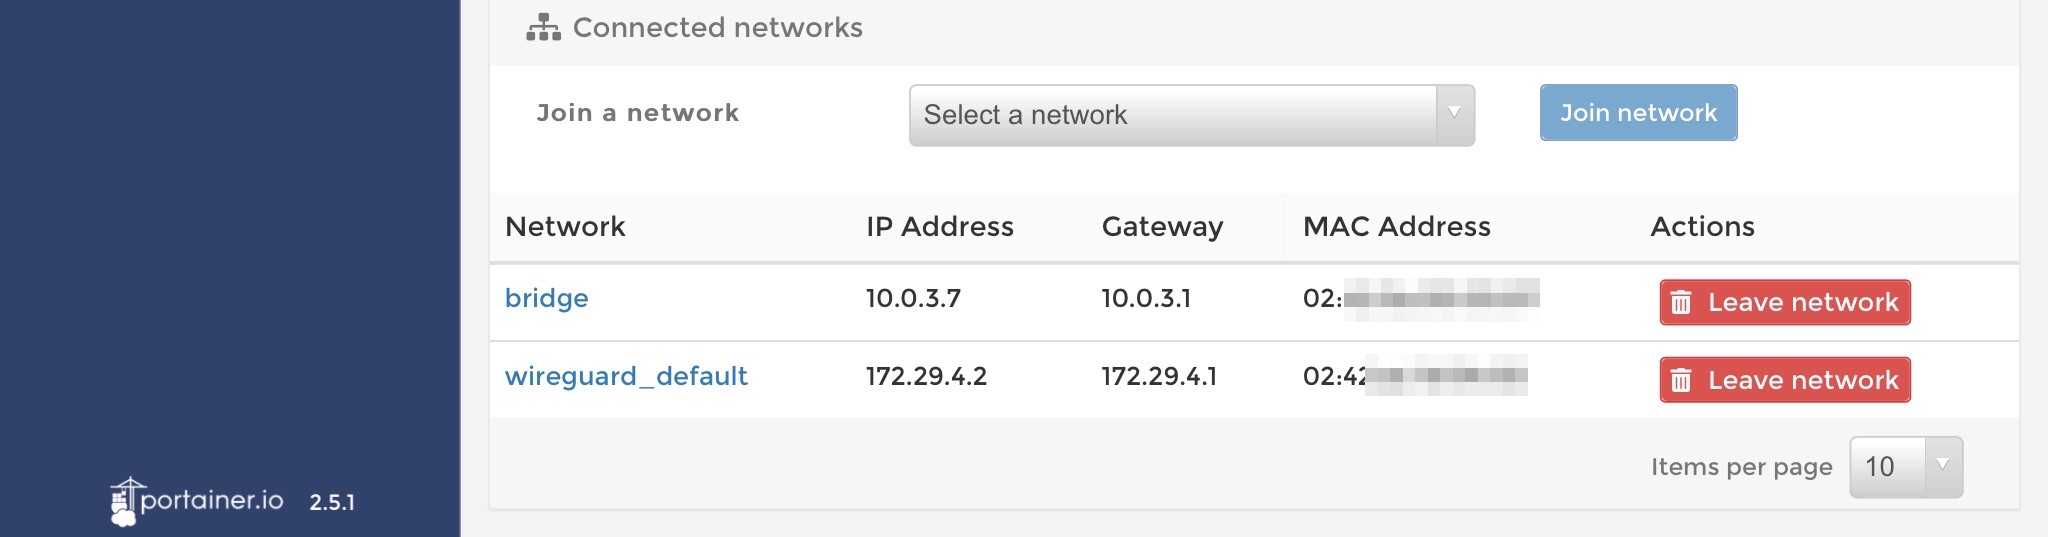Open the Select a network dropdown
Viewport: 2048px width, 537px height.
(1172, 116)
